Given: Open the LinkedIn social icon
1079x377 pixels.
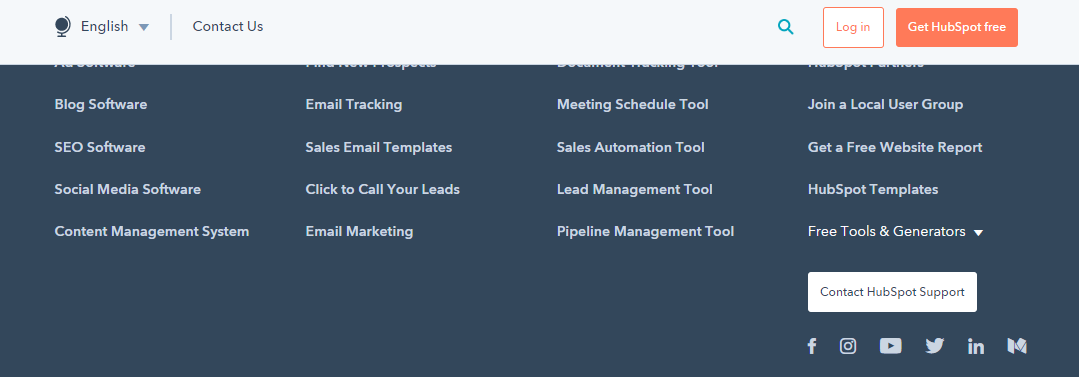Looking at the screenshot, I should 976,346.
